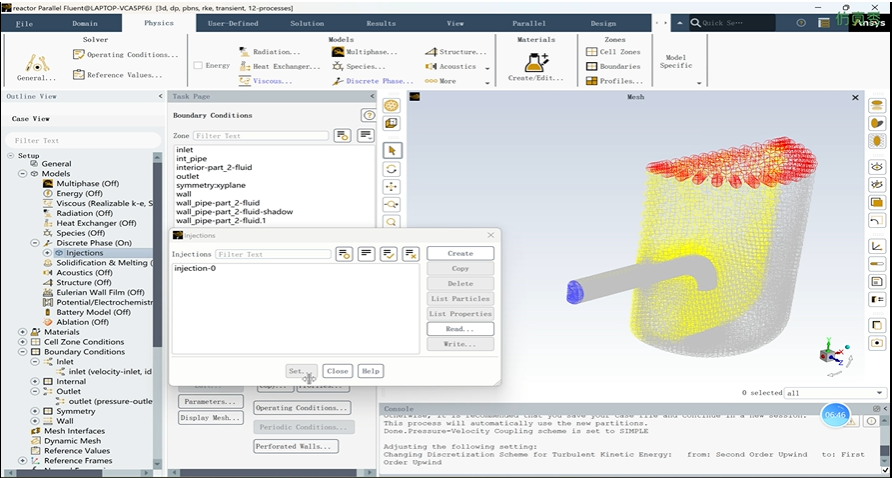This screenshot has height=478, width=892.
Task: Expand the More models dropdown
Action: click(x=488, y=83)
